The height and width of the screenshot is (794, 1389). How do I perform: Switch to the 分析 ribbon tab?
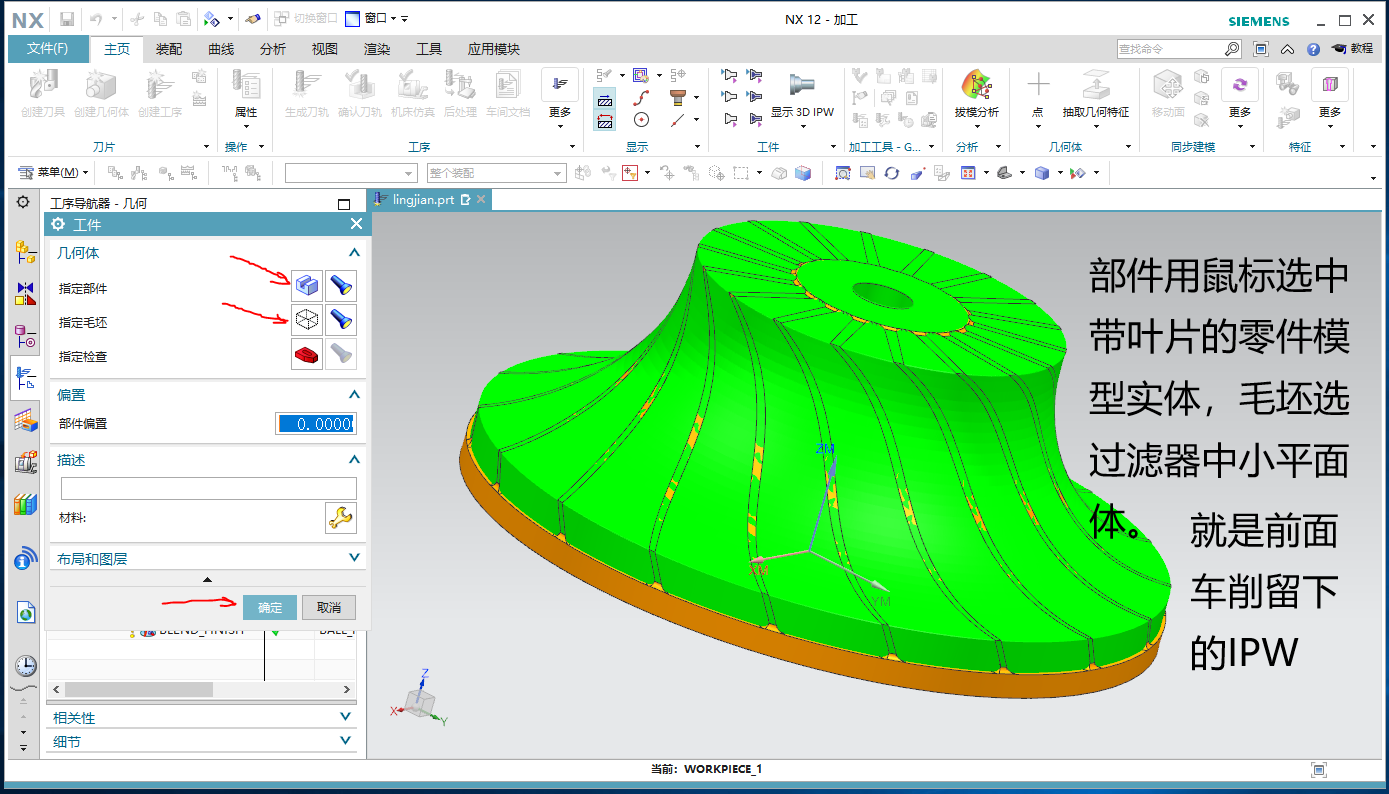tap(272, 49)
